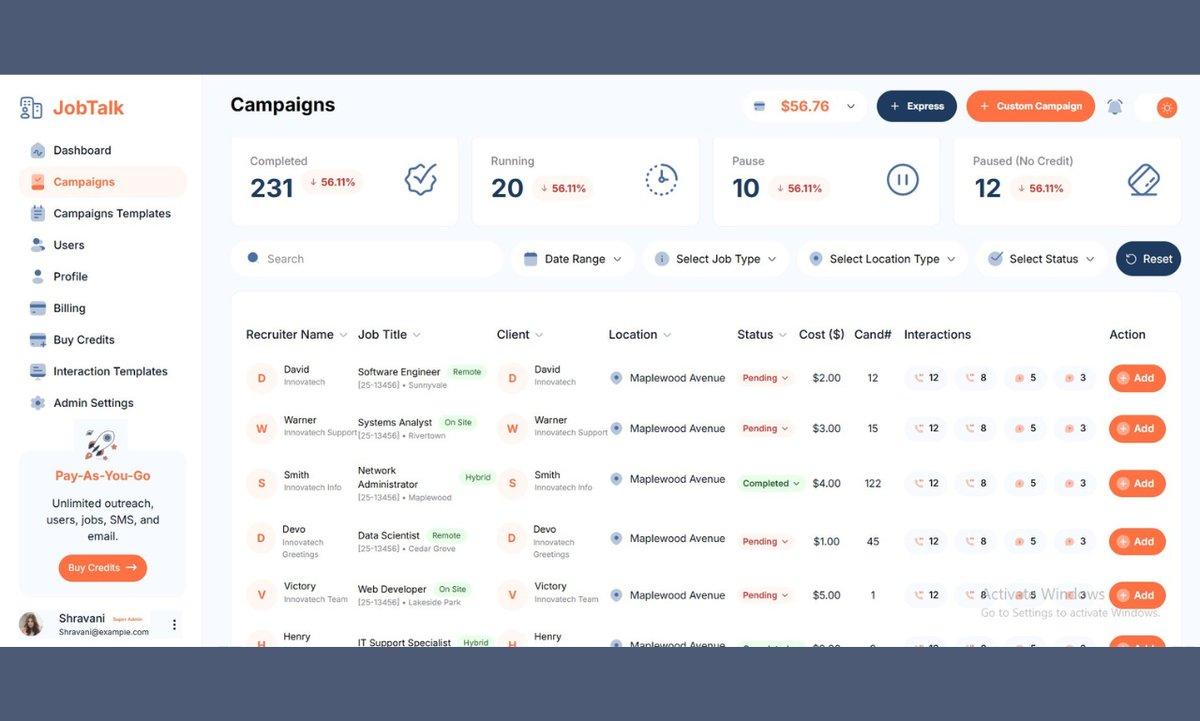
Task: Click the Paused (No Credit) card icon
Action: tap(1143, 180)
